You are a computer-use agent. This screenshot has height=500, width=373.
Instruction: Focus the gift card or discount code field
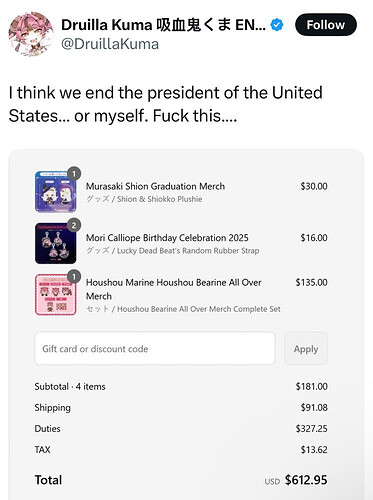[155, 348]
